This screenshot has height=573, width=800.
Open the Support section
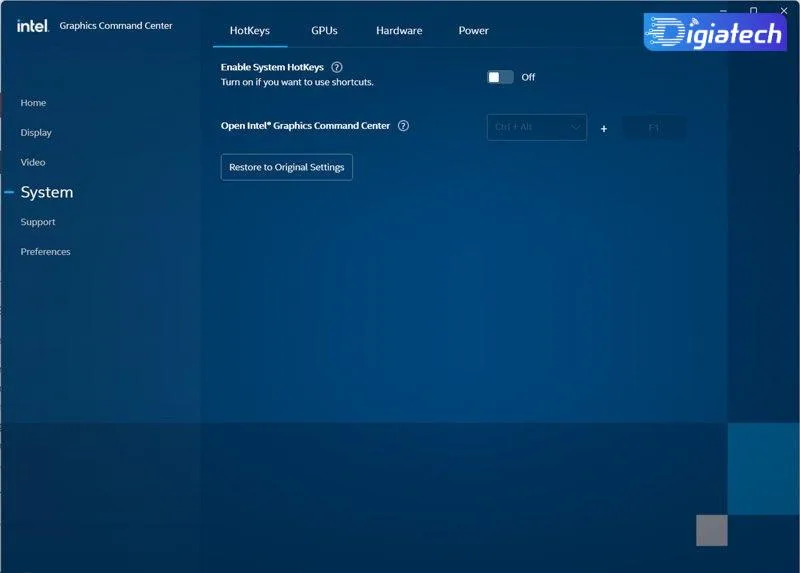point(38,222)
